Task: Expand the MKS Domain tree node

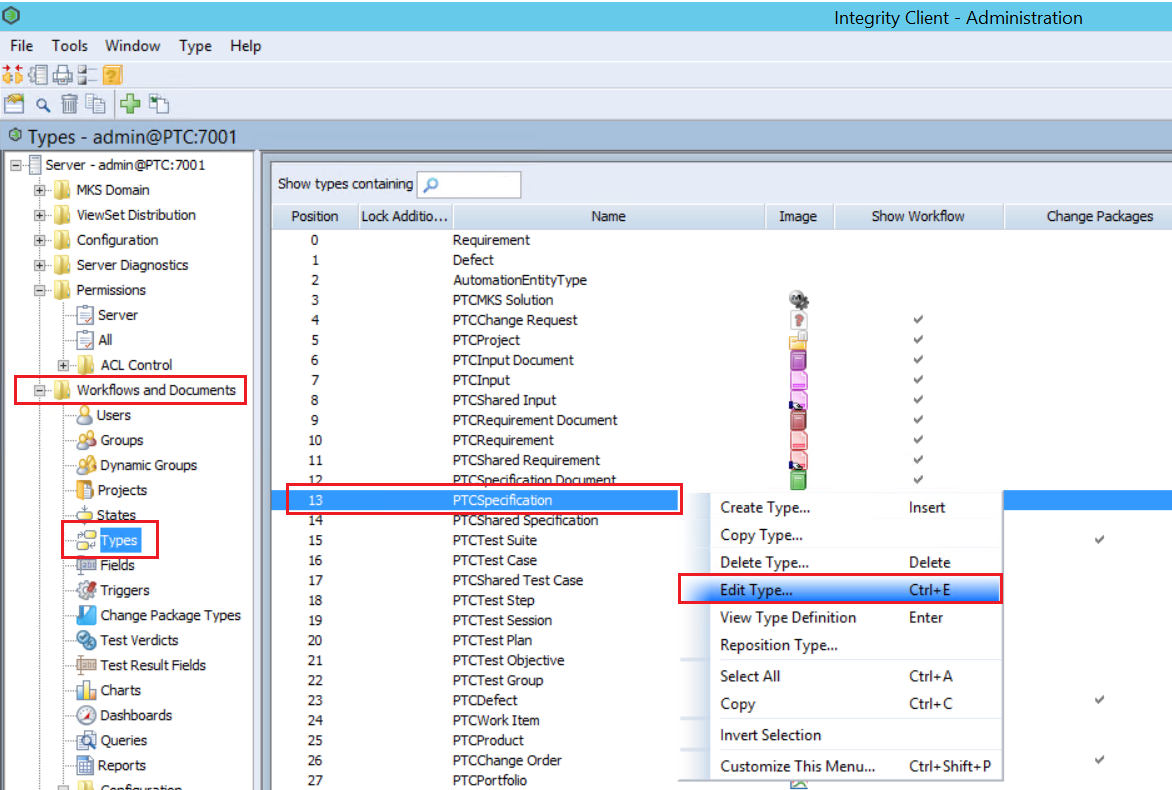Action: click(40, 190)
